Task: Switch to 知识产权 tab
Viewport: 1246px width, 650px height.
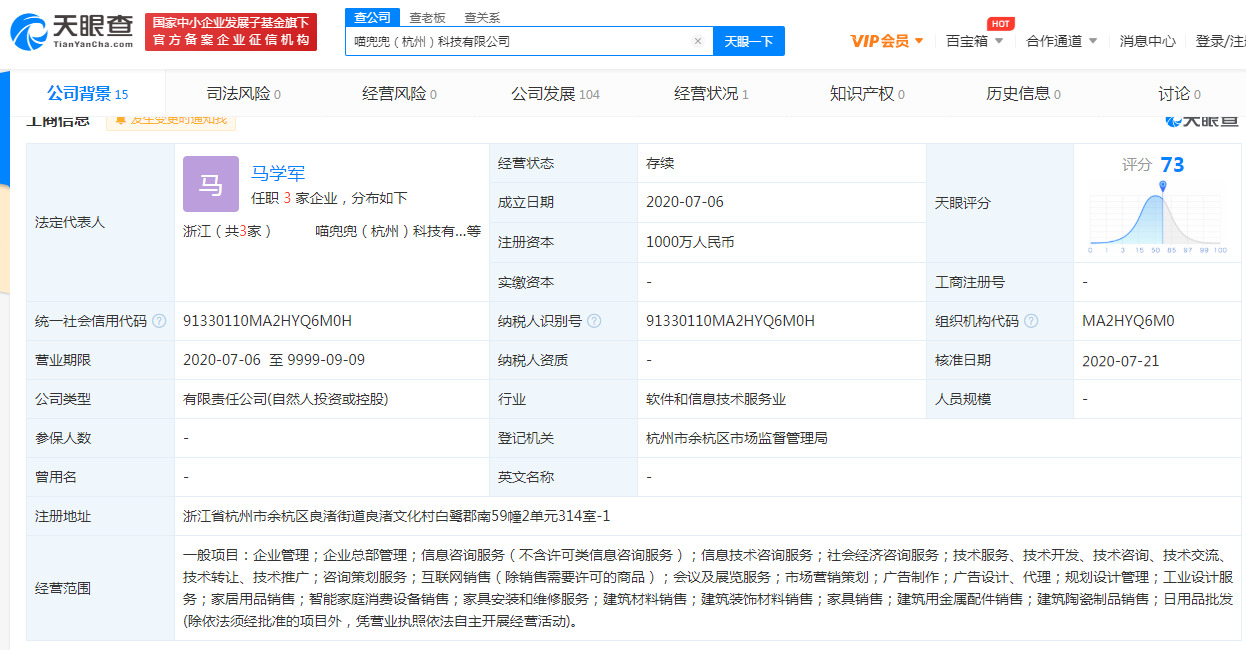Action: tap(867, 94)
